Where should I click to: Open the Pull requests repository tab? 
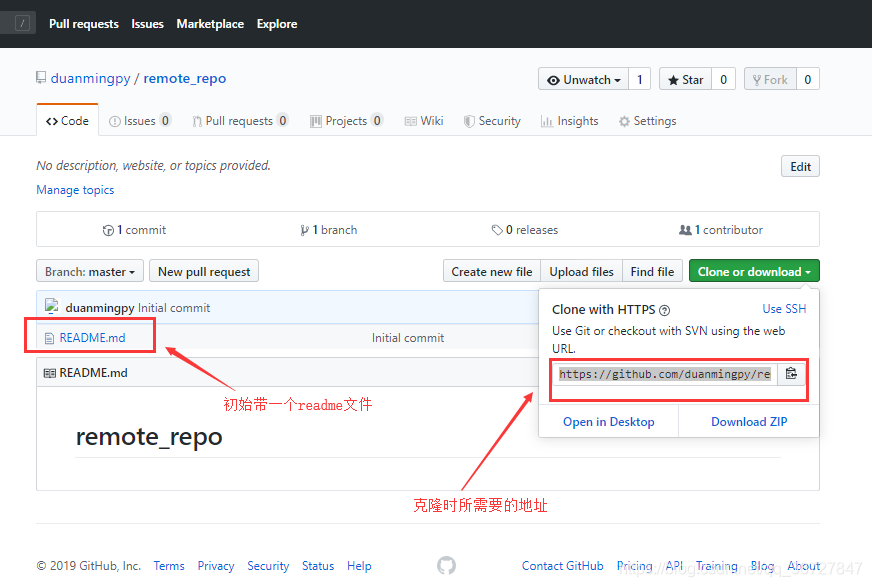(x=240, y=121)
